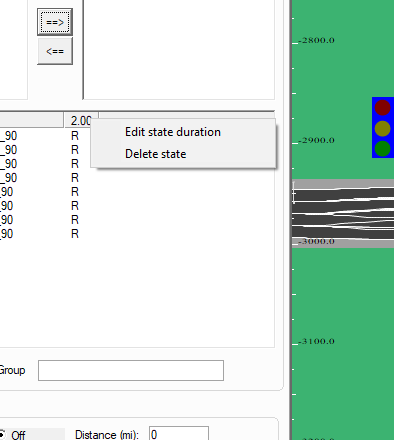Click the <== move left button
Image resolution: width=394 pixels, height=440 pixels.
(55, 51)
